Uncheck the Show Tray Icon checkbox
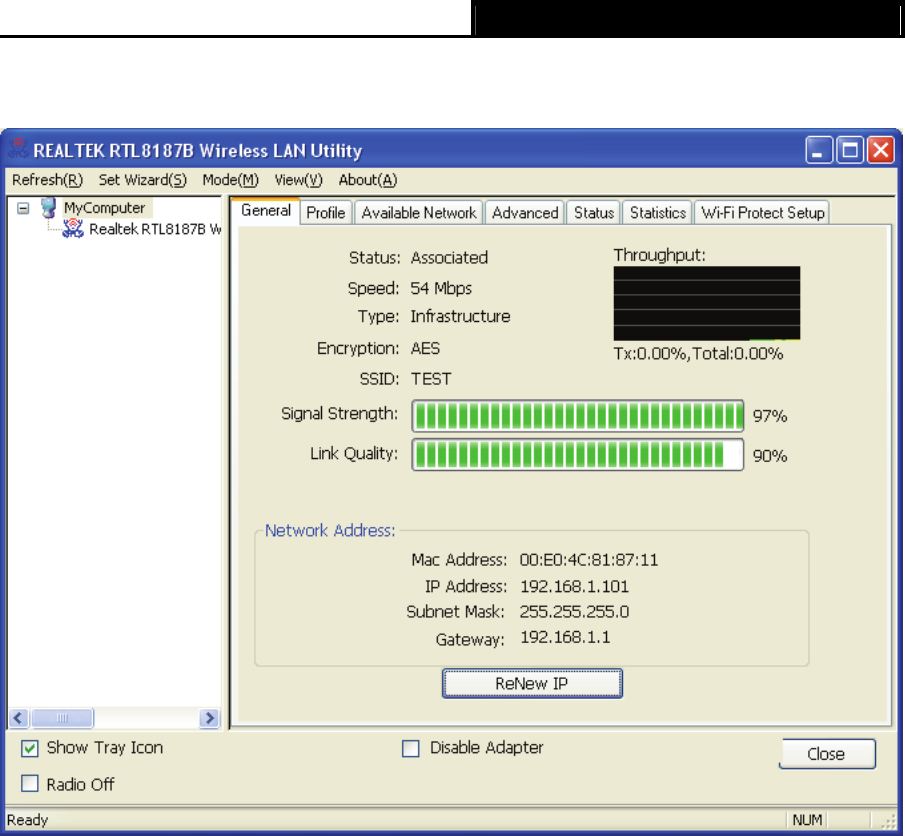 (29, 749)
